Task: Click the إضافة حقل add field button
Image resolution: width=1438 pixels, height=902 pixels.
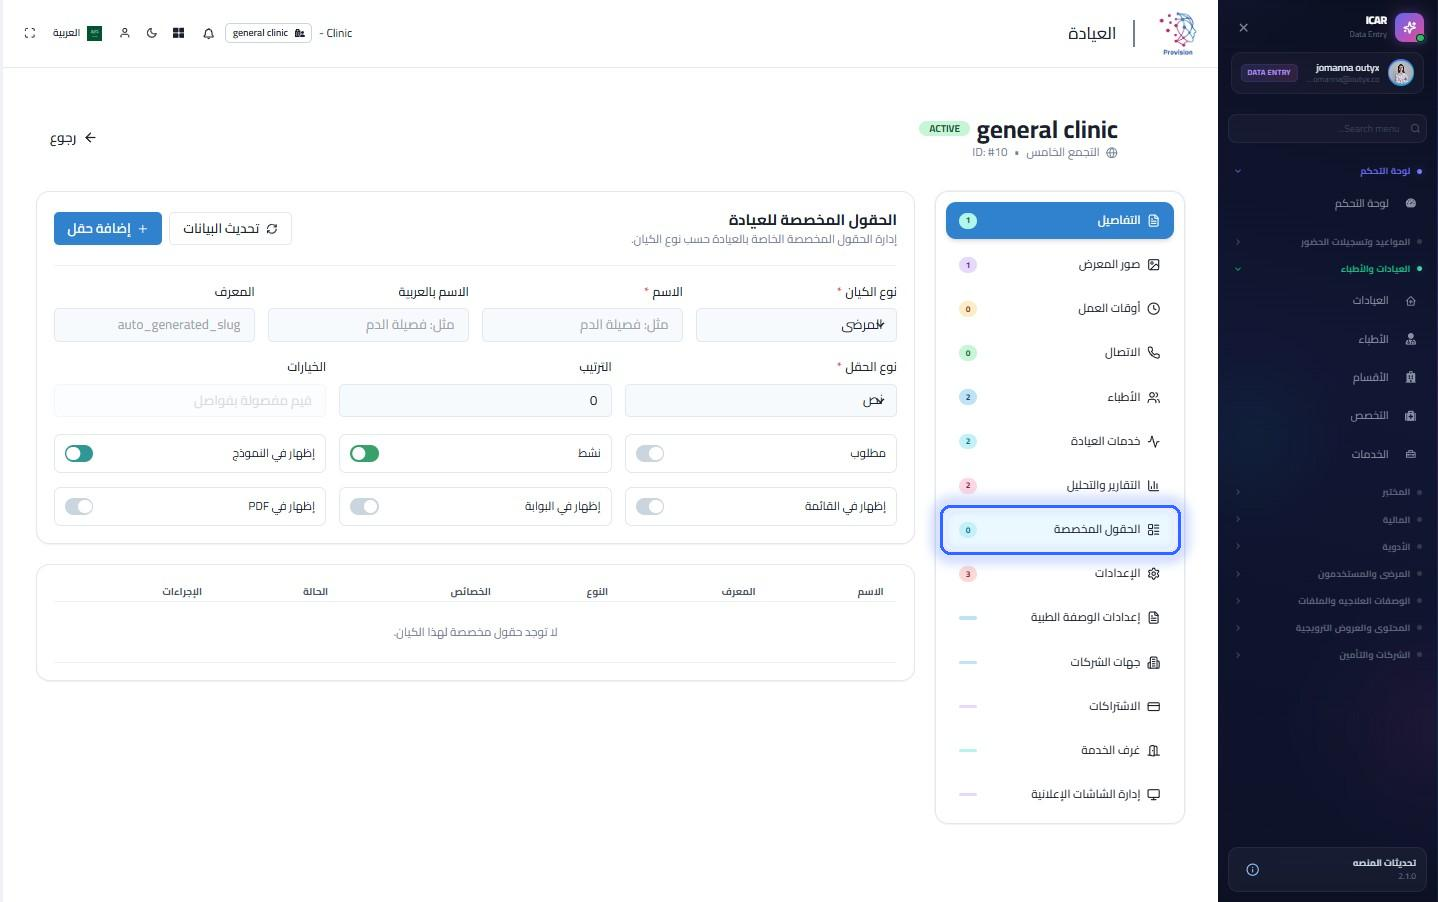Action: point(108,229)
